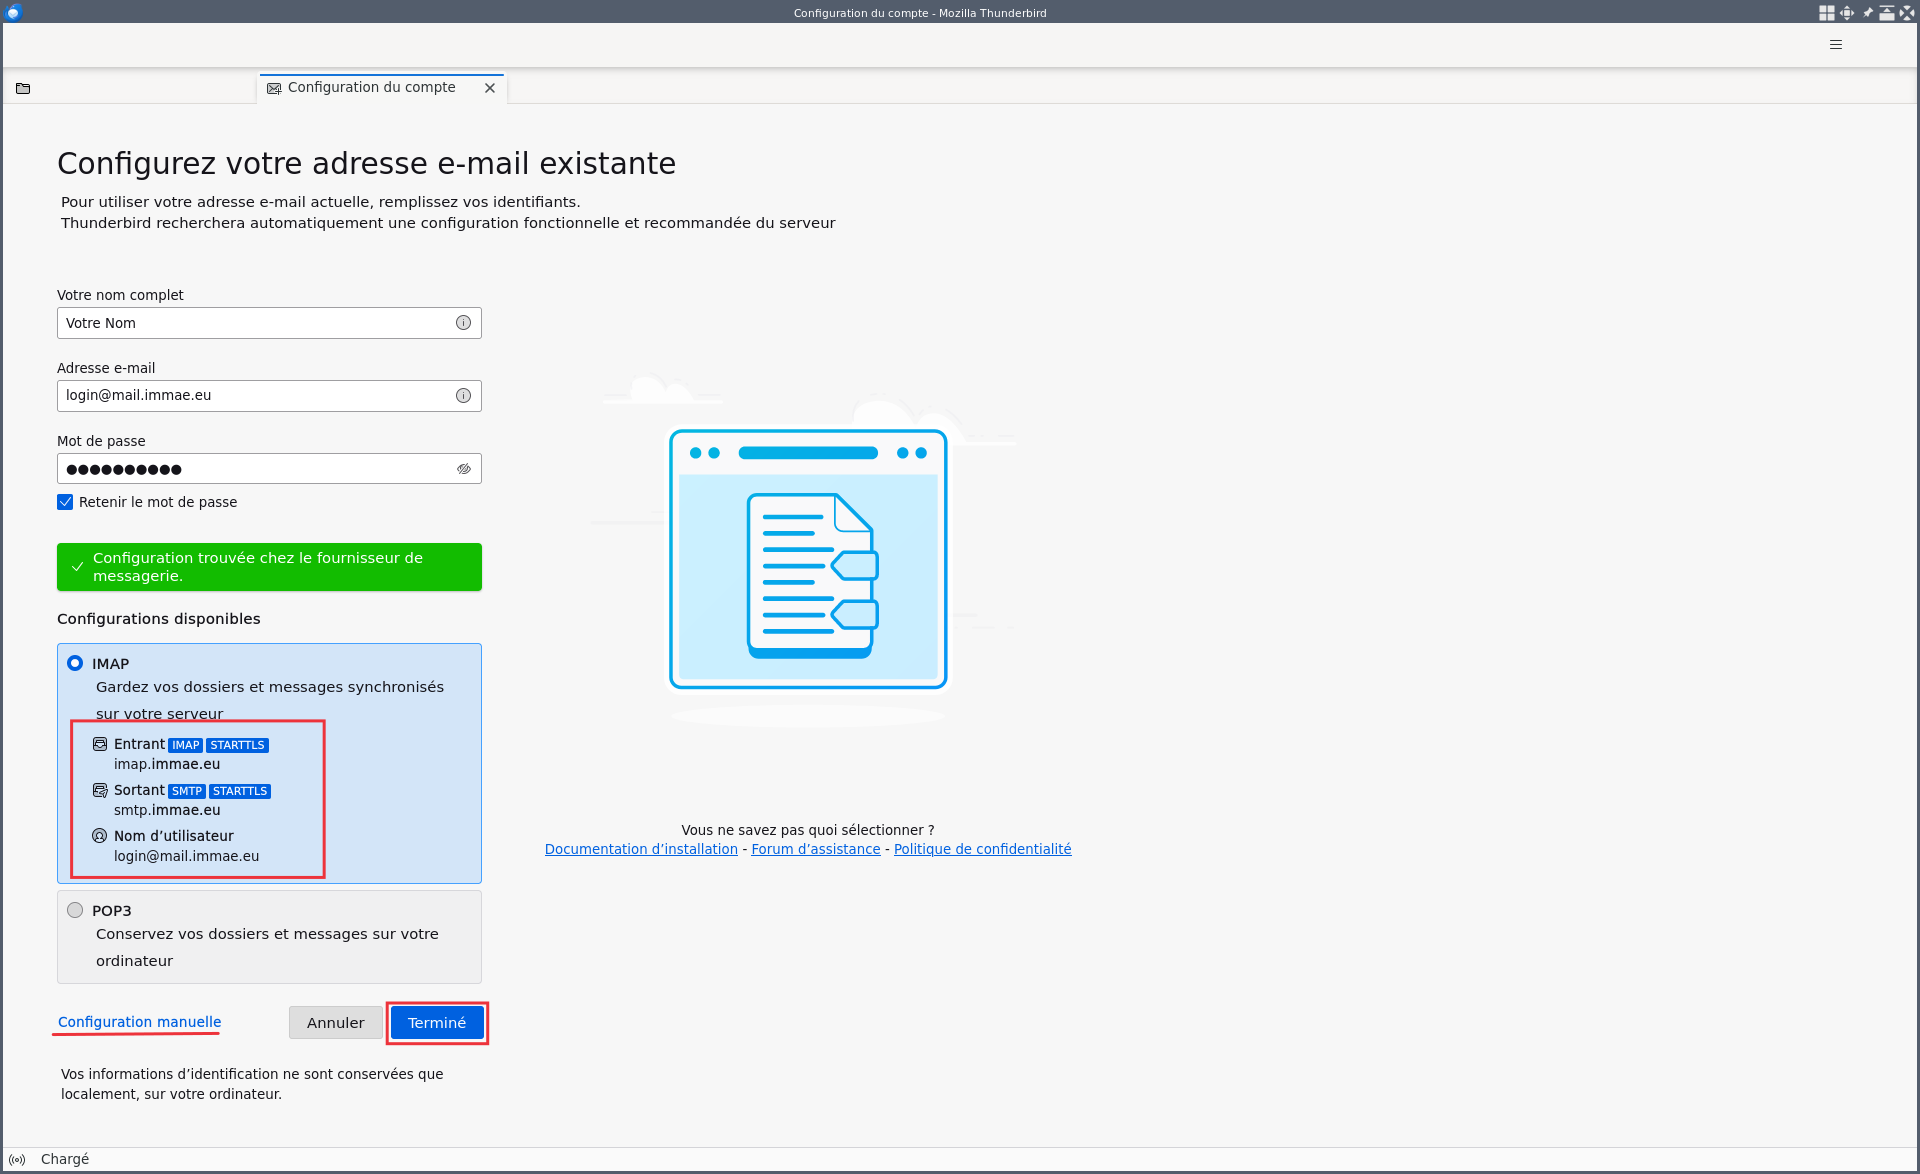The height and width of the screenshot is (1174, 1920).
Task: Click the login@mail.immae.eu username text
Action: click(186, 856)
